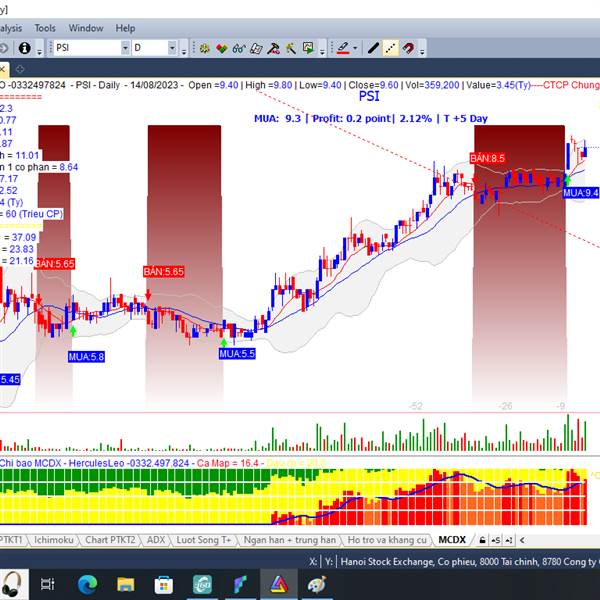This screenshot has width=600, height=600.
Task: Expand the PSI symbol dropdown
Action: pos(125,48)
